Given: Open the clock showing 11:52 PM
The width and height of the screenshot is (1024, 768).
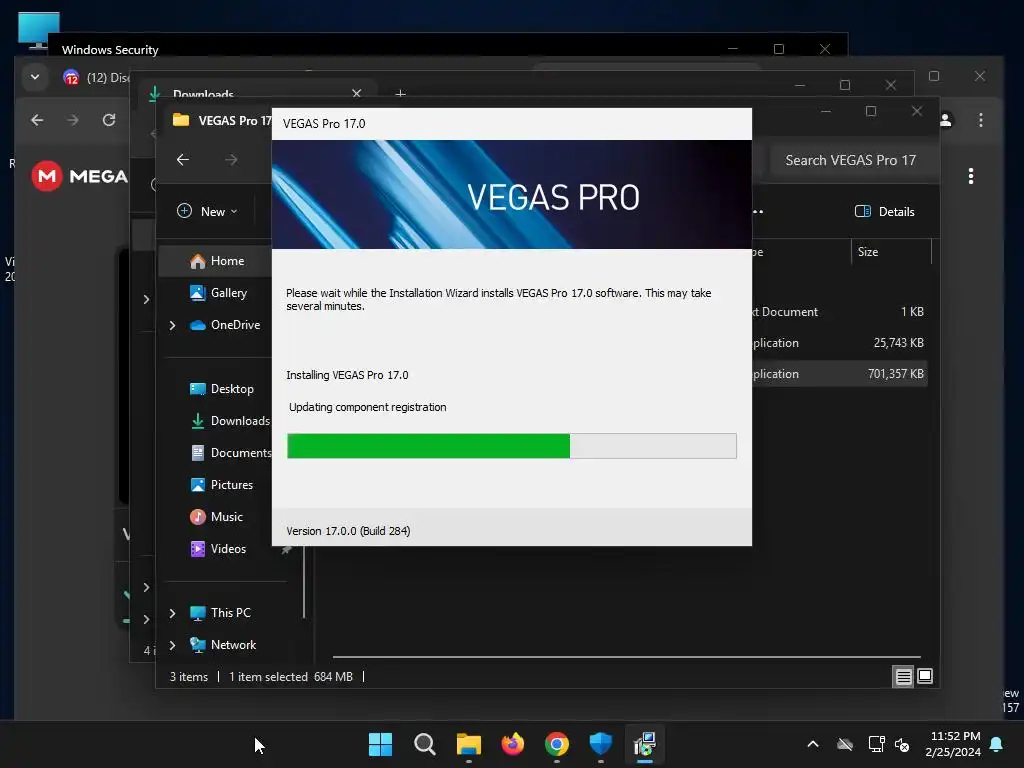Looking at the screenshot, I should 953,744.
